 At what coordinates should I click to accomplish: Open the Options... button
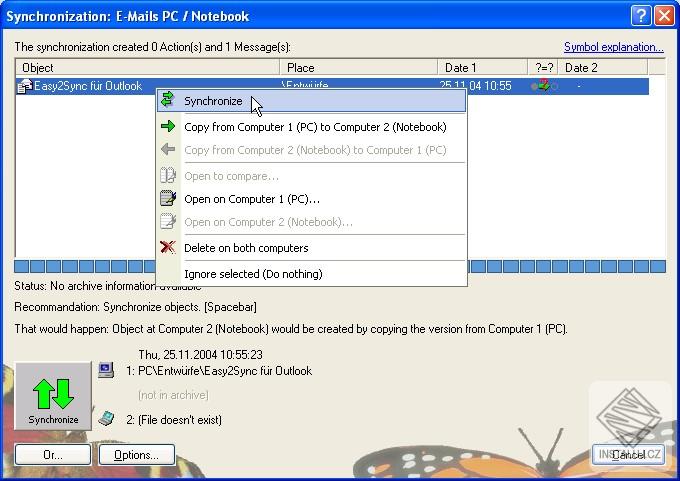pyautogui.click(x=137, y=455)
